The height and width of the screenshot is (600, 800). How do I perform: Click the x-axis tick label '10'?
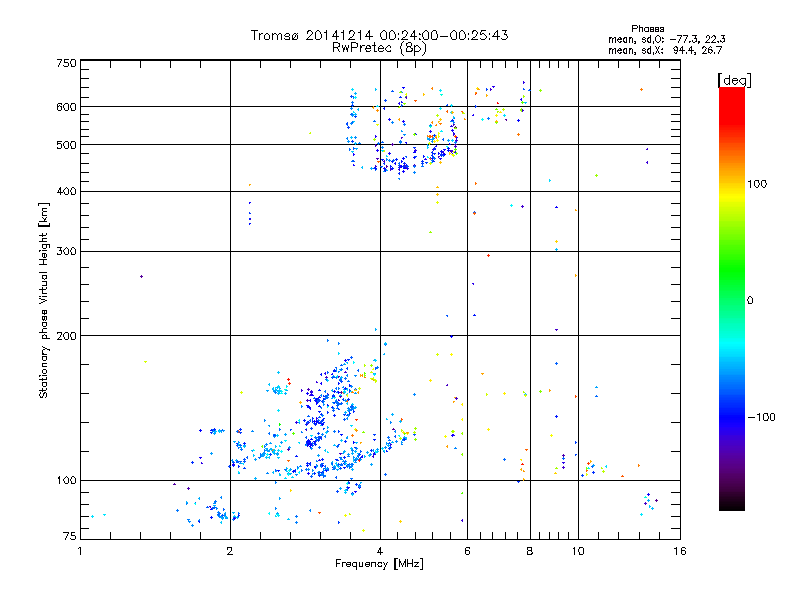tap(578, 551)
